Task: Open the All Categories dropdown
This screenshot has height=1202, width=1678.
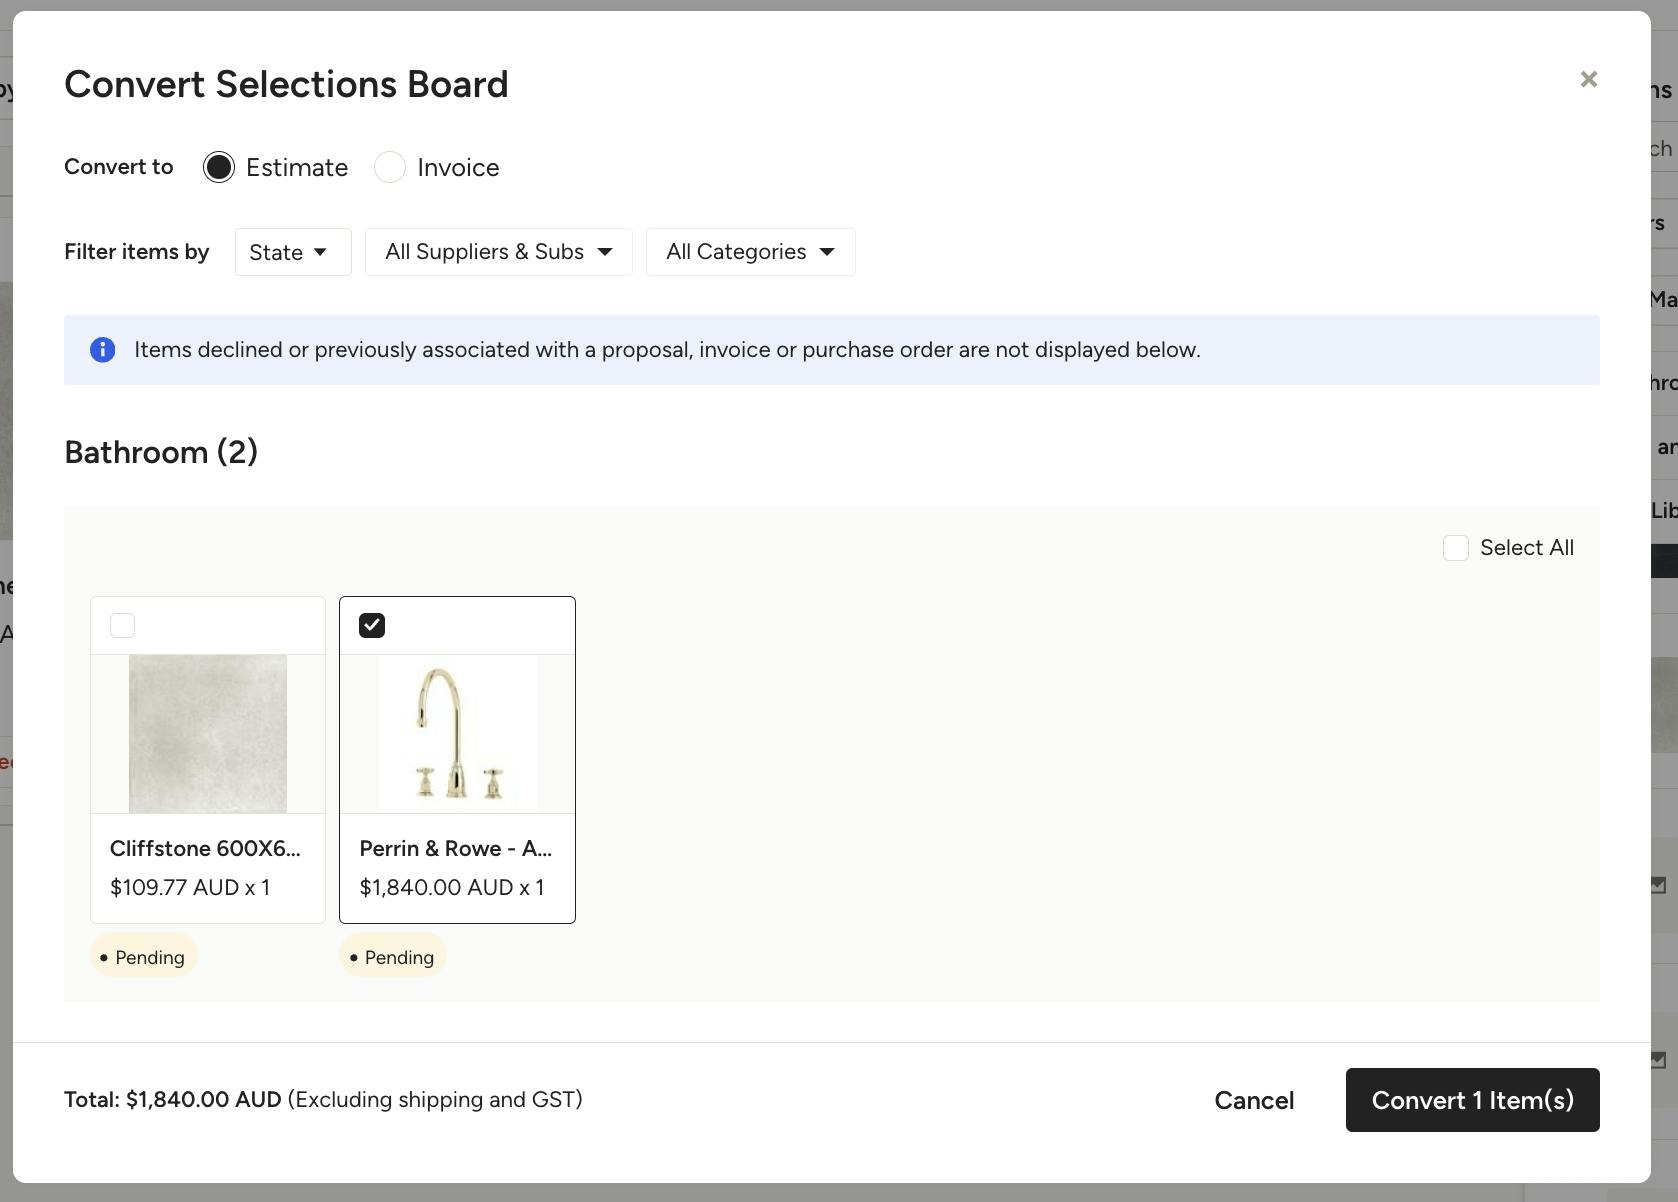Action: 750,252
